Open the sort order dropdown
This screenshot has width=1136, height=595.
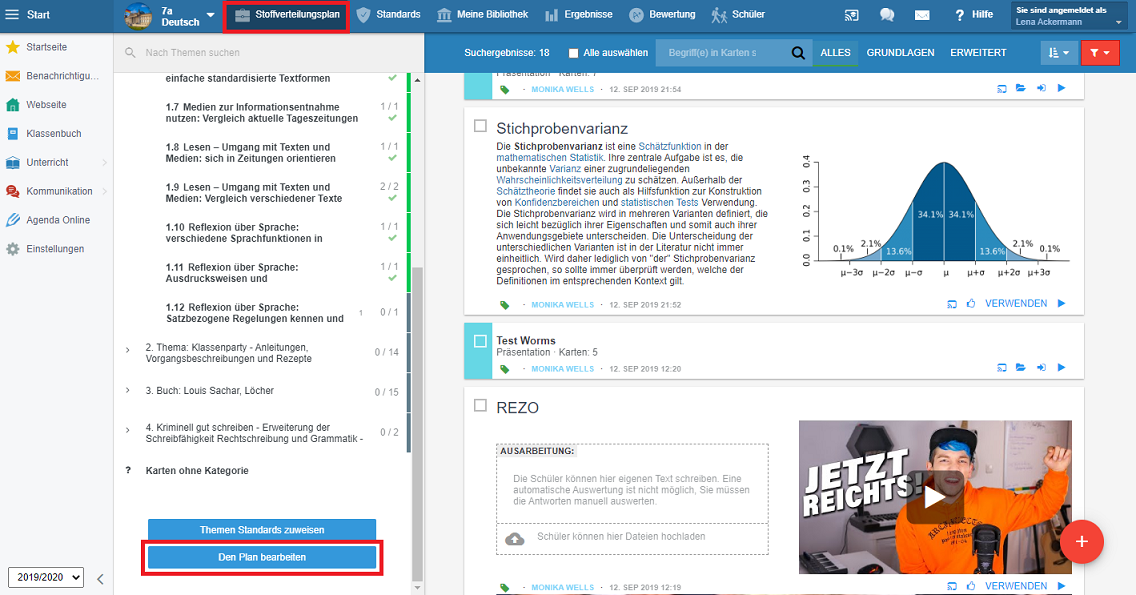click(x=1058, y=53)
